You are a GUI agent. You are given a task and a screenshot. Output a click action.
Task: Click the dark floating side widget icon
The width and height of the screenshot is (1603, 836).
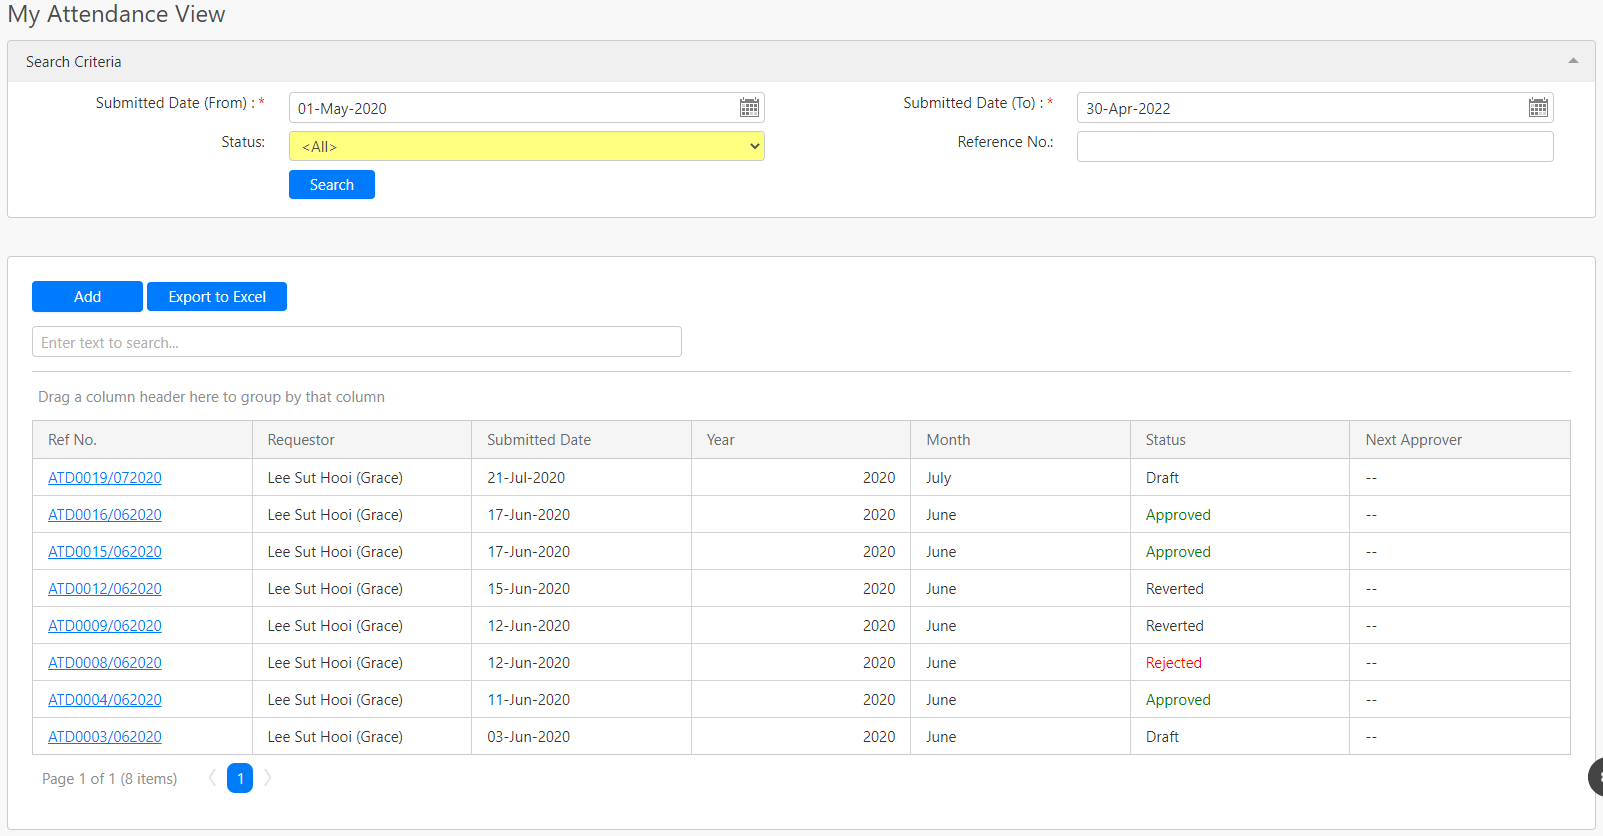[1596, 777]
